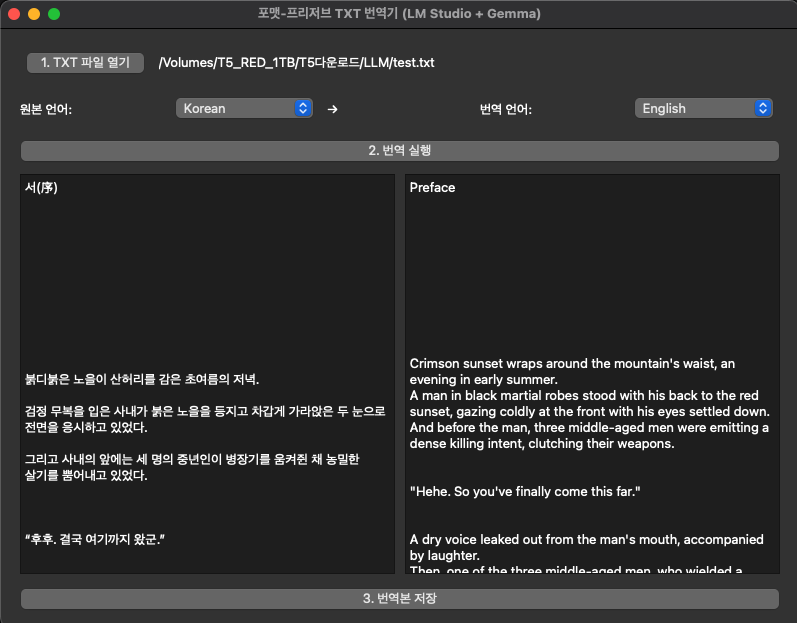Minimize the window with the yellow button
Screen dimensions: 797x623
click(x=34, y=14)
